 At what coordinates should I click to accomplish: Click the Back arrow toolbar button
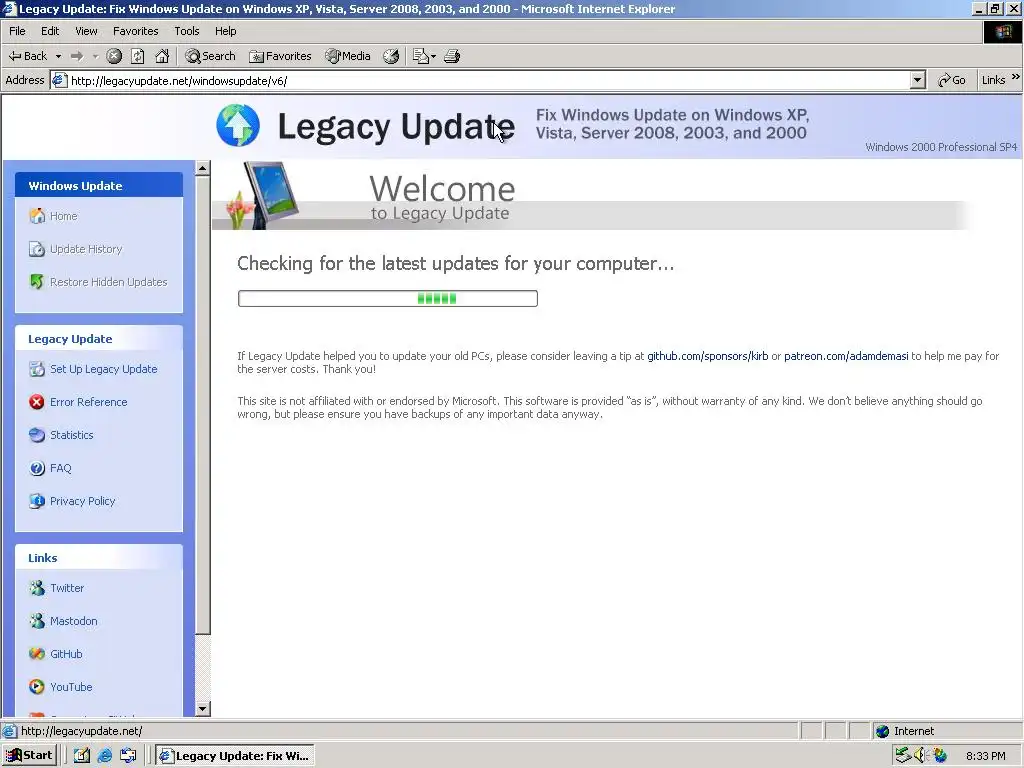pyautogui.click(x=27, y=56)
